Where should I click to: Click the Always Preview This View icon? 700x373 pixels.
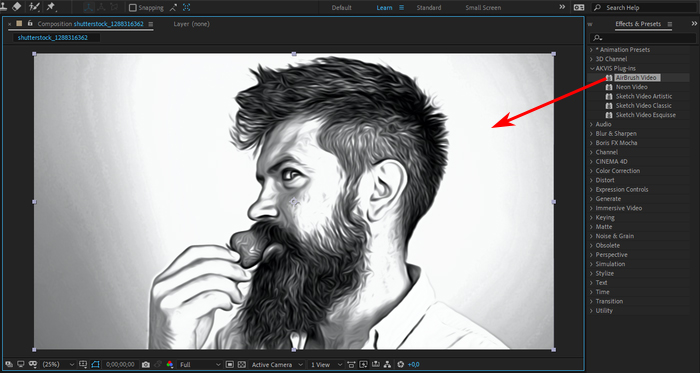[9, 365]
